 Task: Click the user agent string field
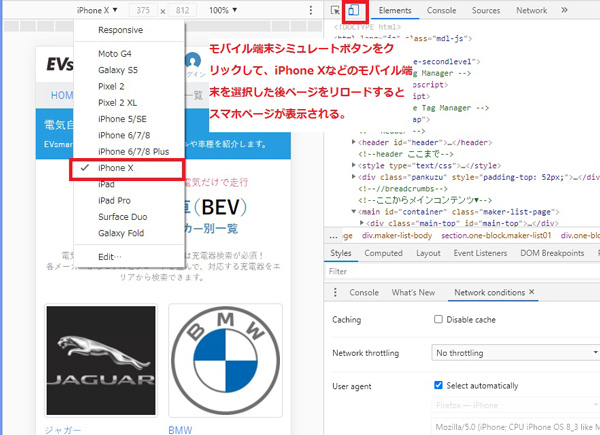(515, 426)
